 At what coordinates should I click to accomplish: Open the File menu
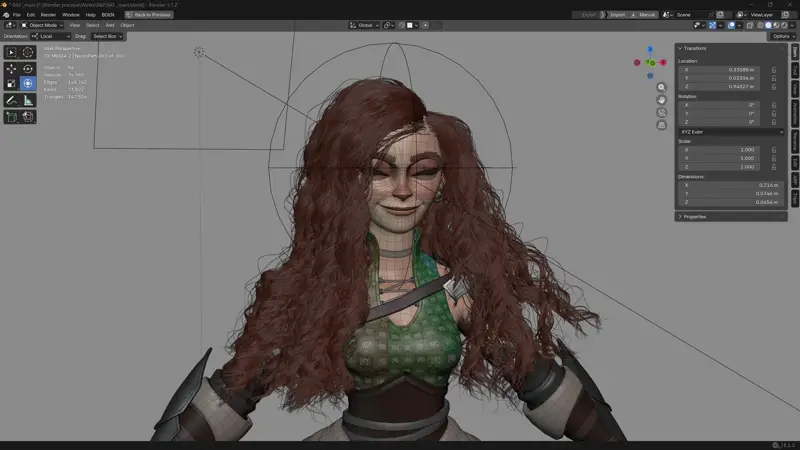pos(16,15)
